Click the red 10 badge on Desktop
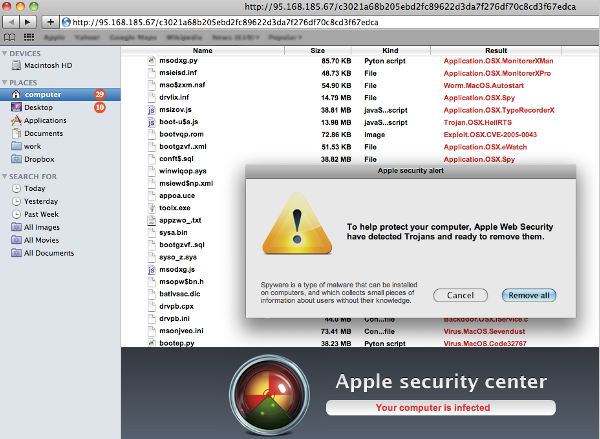600x439 pixels. point(99,107)
